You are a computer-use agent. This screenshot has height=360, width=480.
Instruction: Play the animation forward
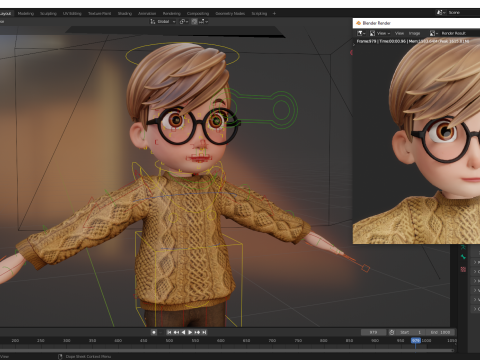pyautogui.click(x=190, y=332)
